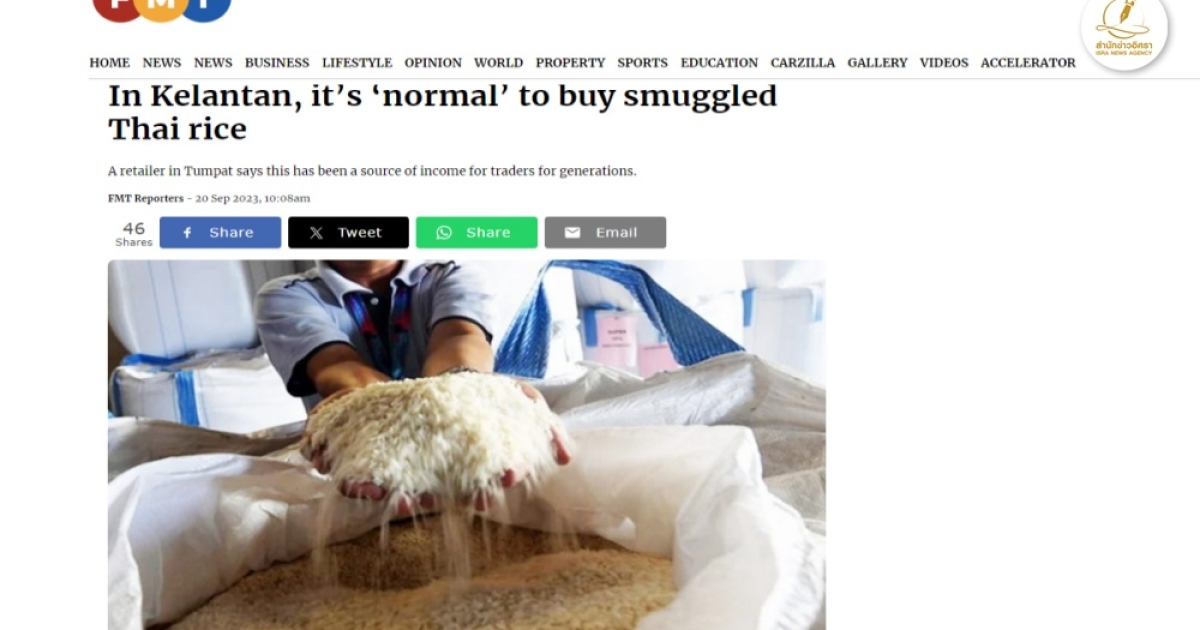The height and width of the screenshot is (630, 1200).
Task: Click the FMT logo at top left
Action: (162, 10)
